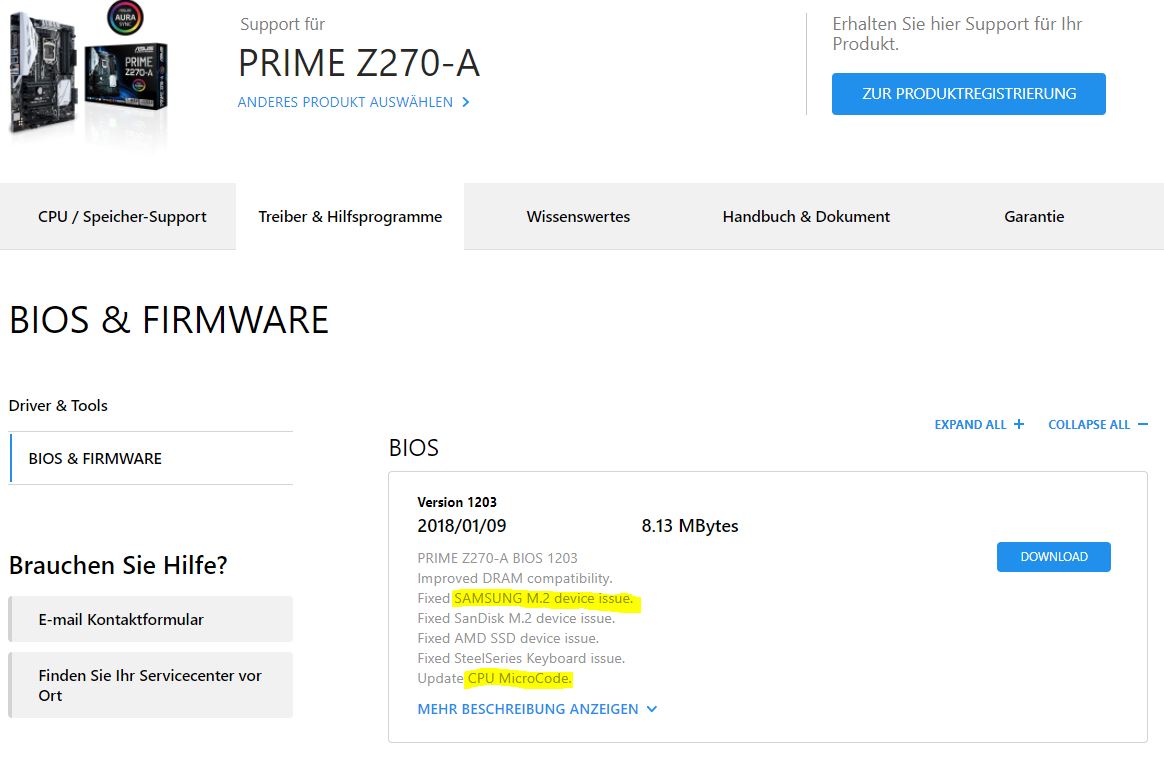Click the PRIME Z270-A BIOS 1203 line

pyautogui.click(x=497, y=558)
